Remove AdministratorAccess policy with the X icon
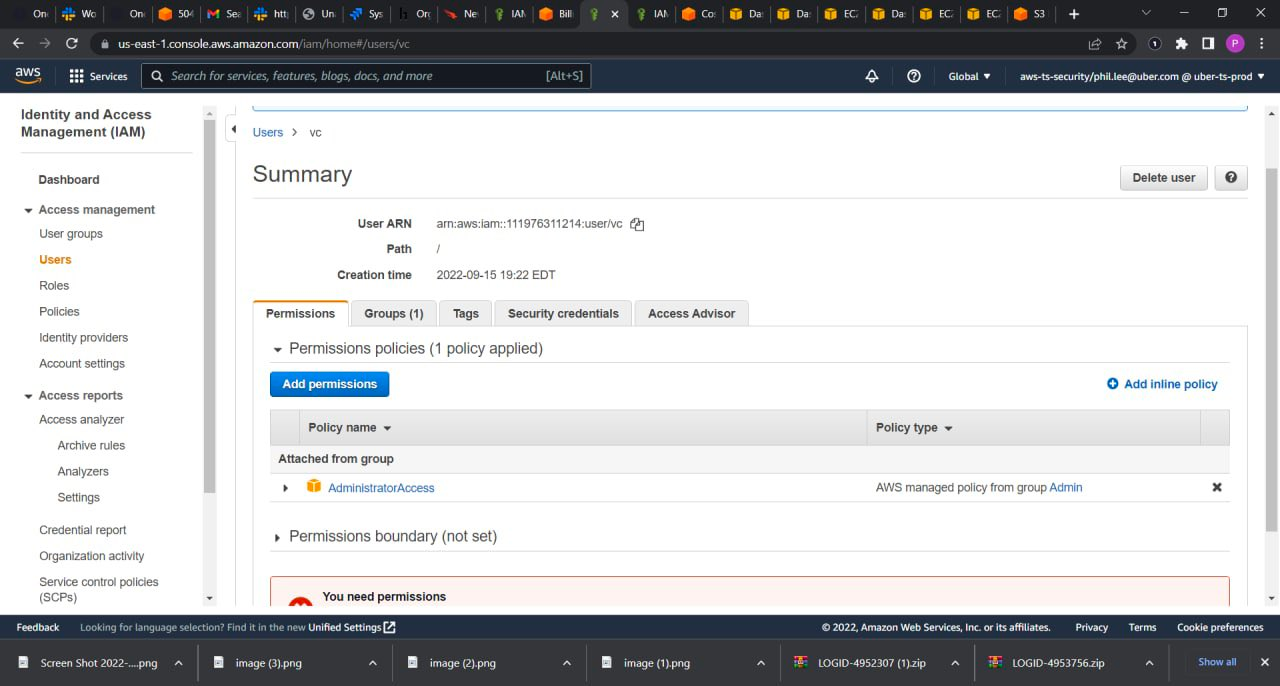 coord(1216,487)
